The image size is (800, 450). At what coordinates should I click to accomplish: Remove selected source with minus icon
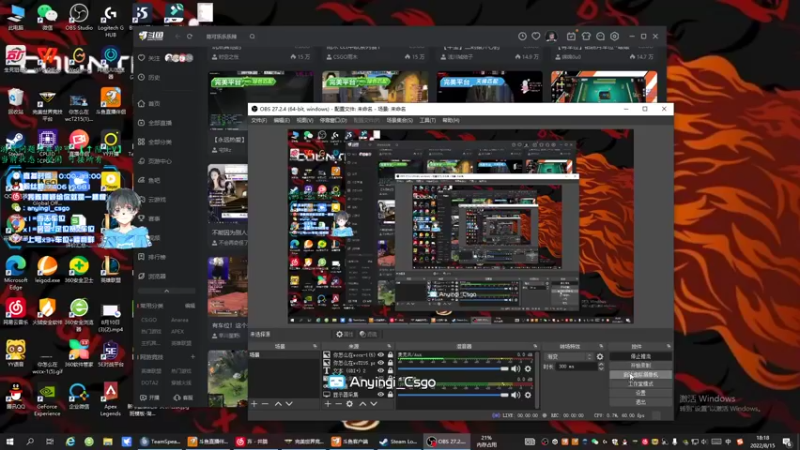[338, 404]
